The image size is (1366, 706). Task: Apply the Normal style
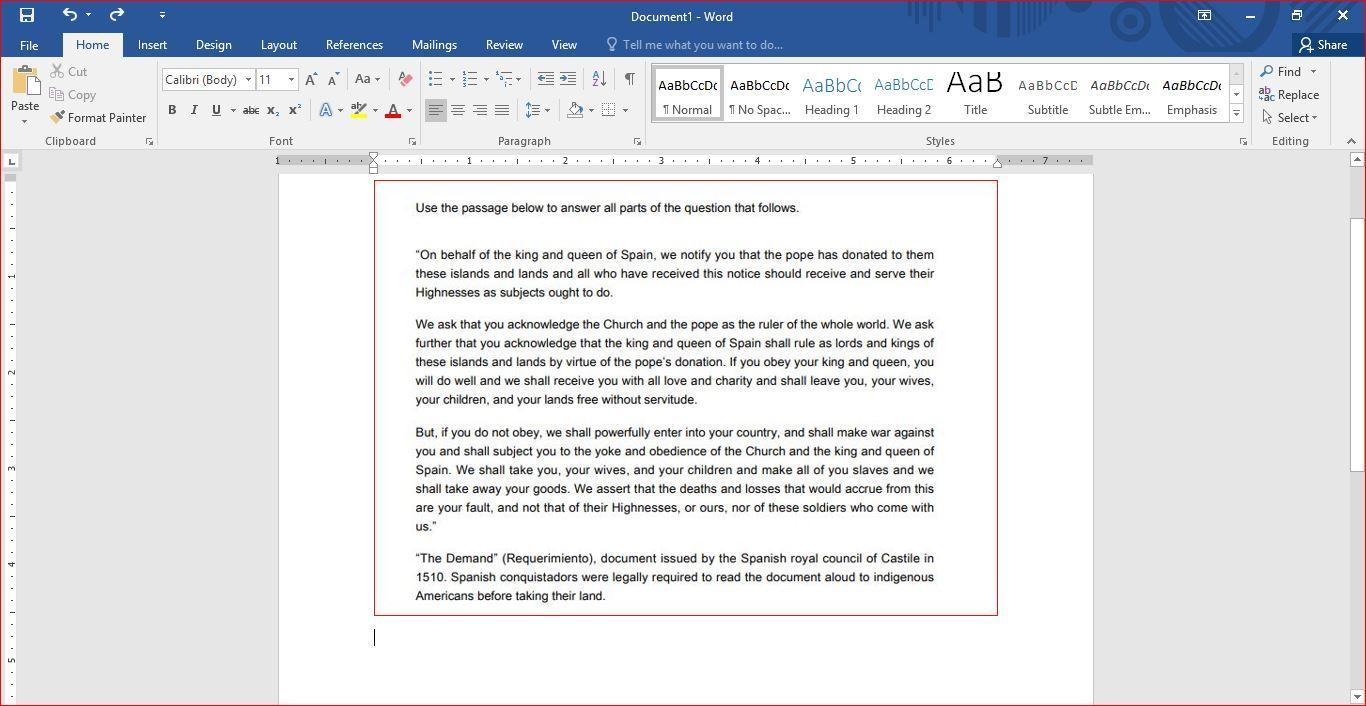point(688,94)
